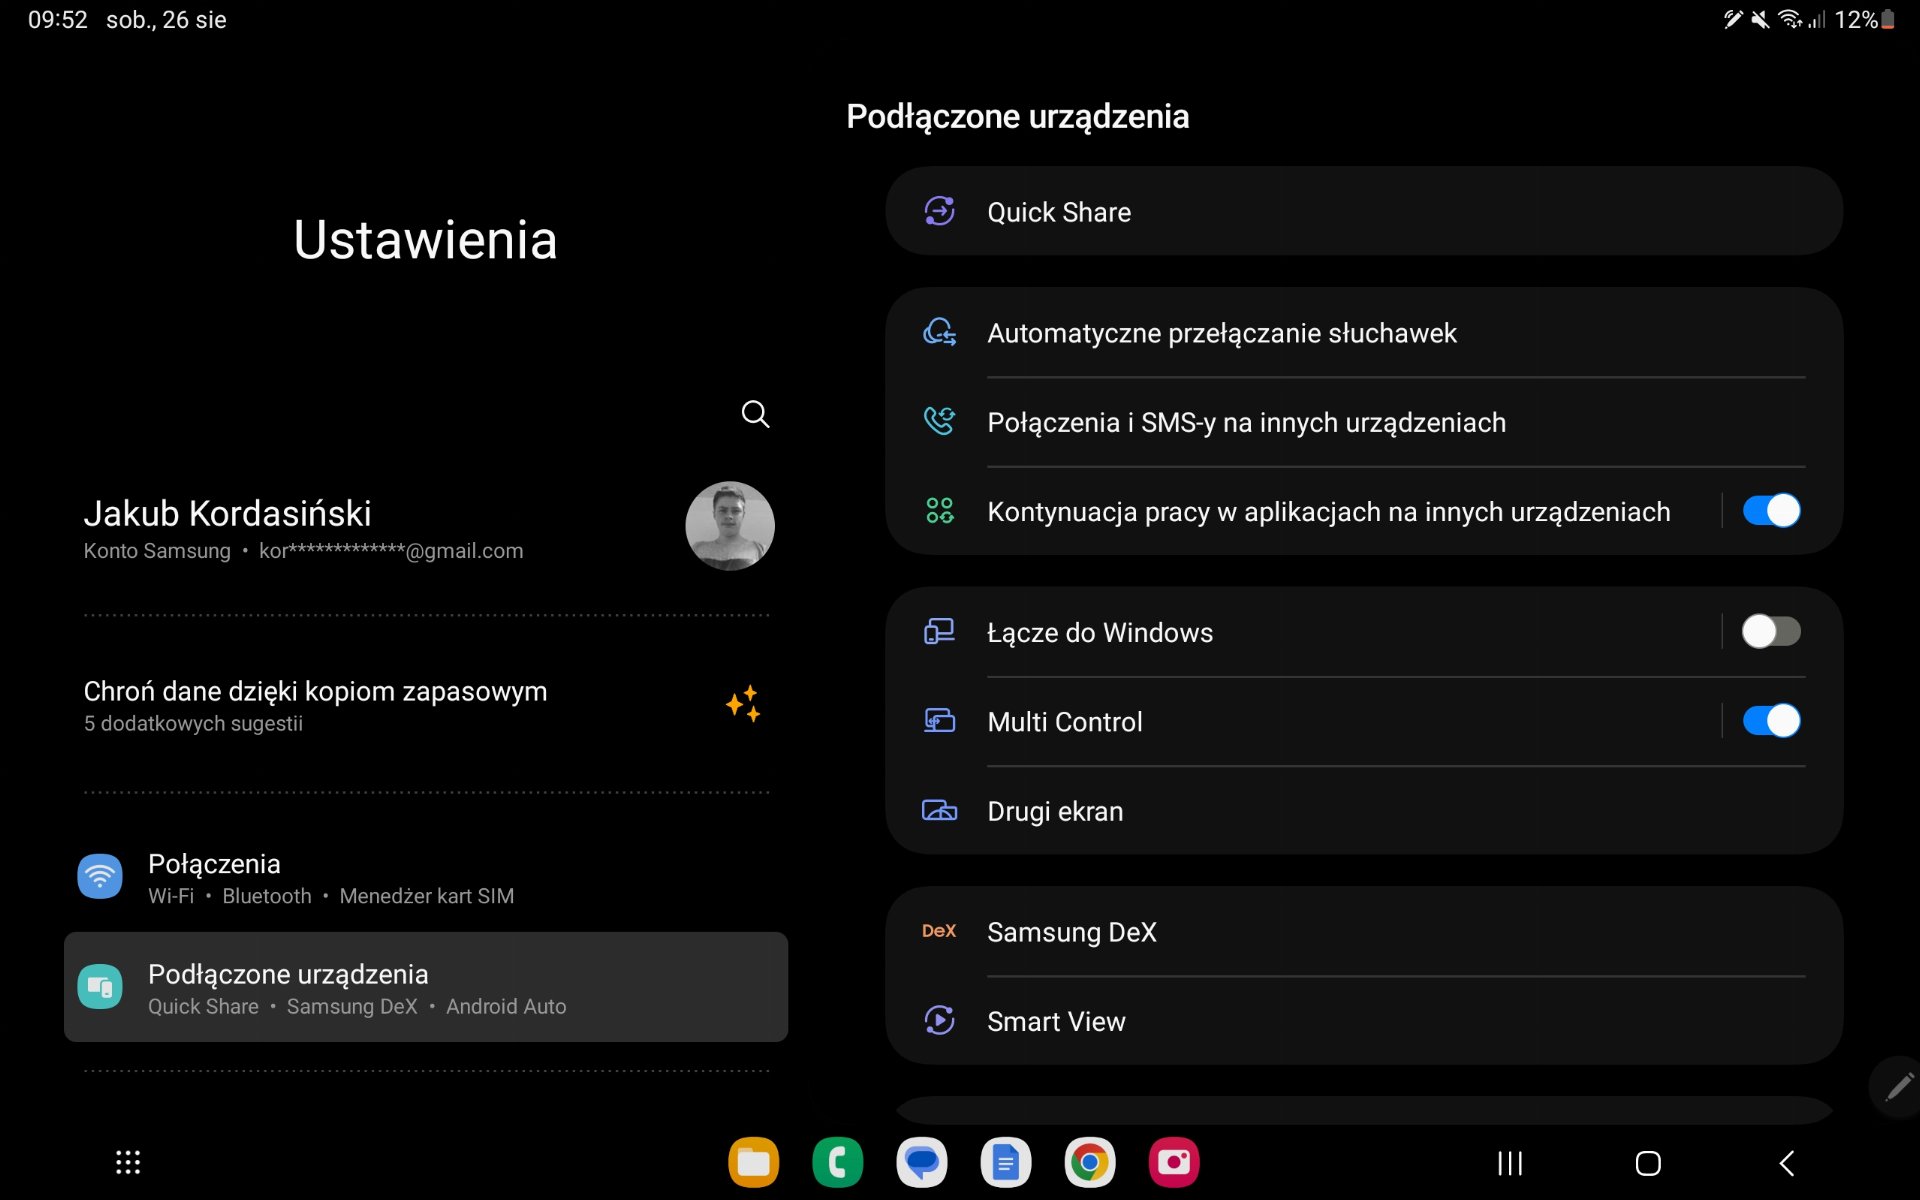Tap the Drugi ekran icon
The image size is (1920, 1200).
[939, 810]
